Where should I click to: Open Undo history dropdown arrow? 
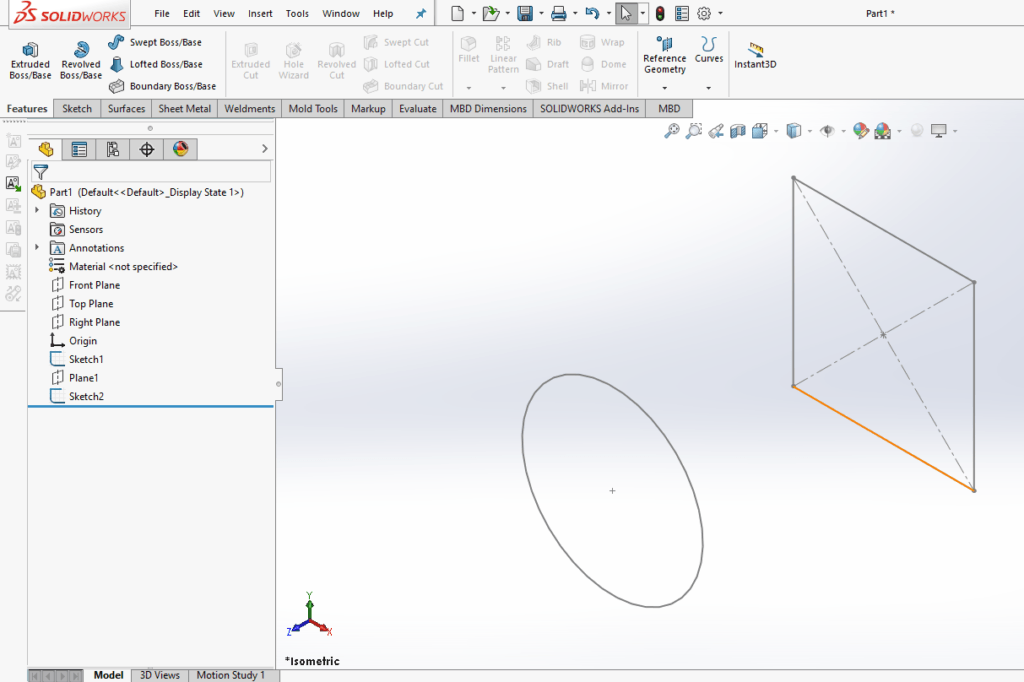pos(609,13)
